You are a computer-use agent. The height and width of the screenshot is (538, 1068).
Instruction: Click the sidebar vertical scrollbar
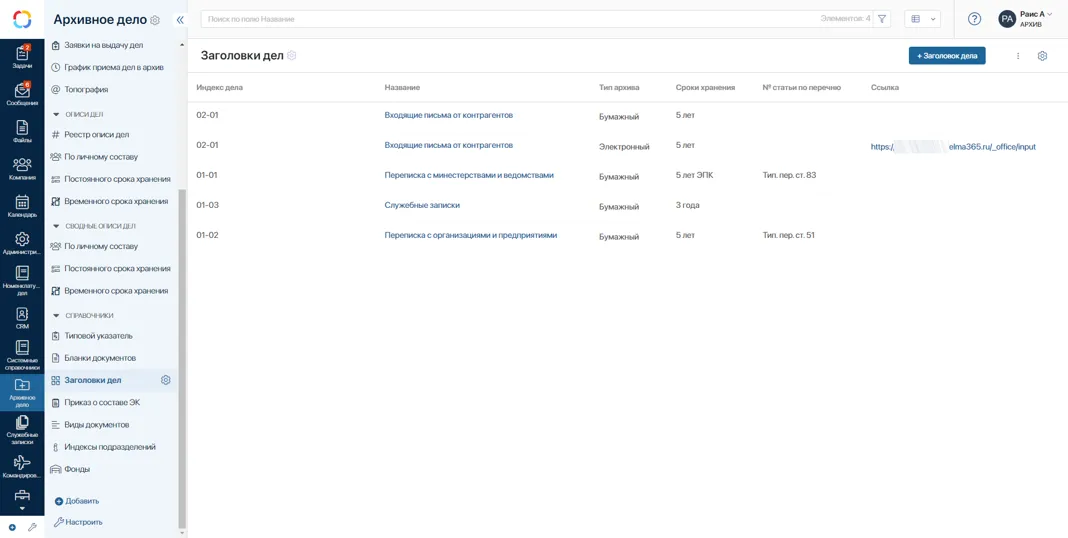182,350
